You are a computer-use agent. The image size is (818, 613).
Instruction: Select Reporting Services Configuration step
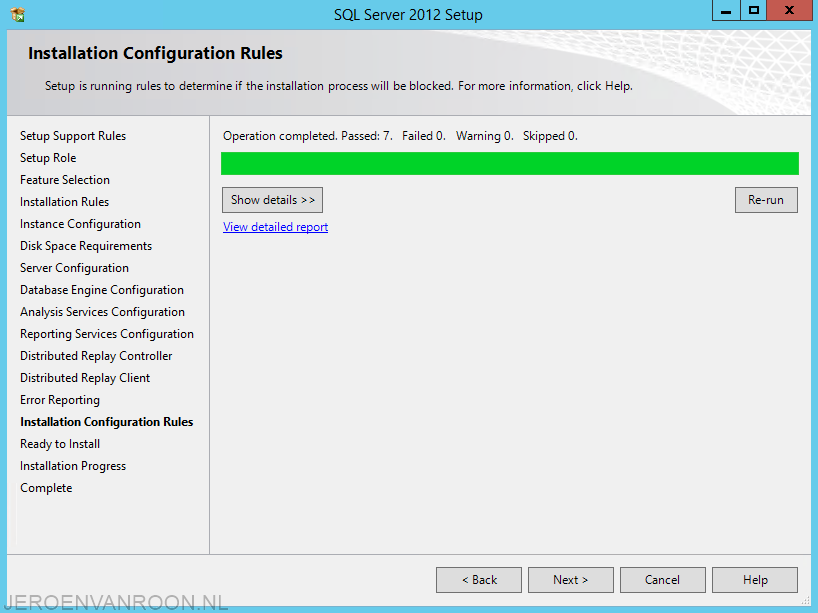pyautogui.click(x=107, y=334)
